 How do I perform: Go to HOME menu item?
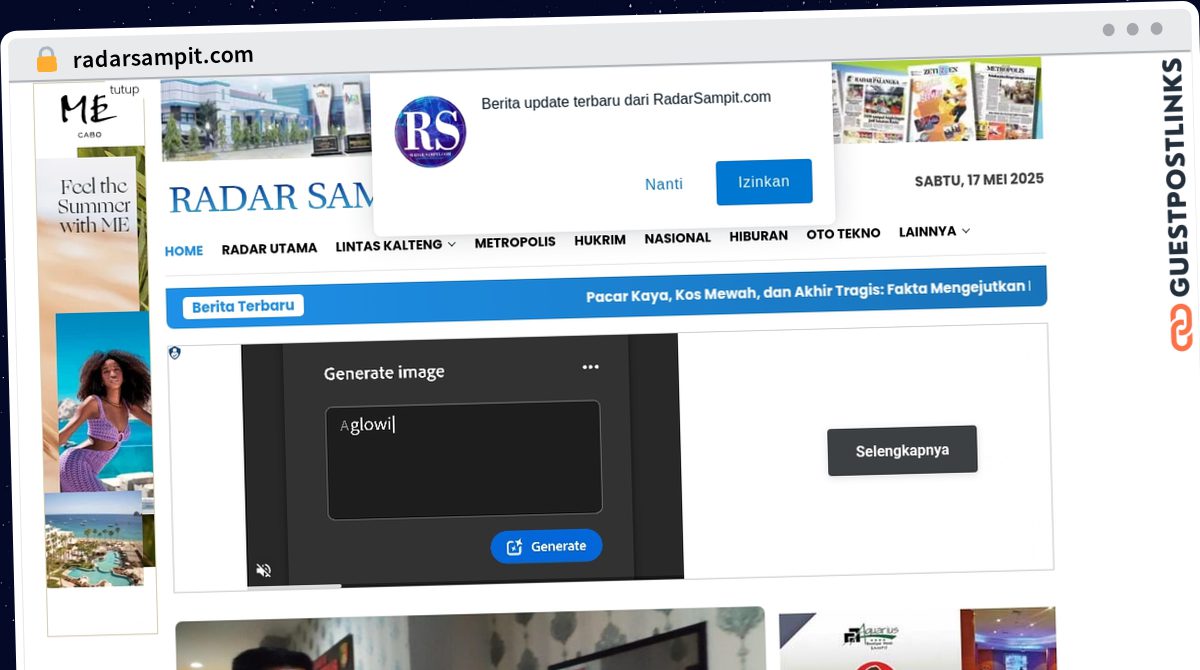pyautogui.click(x=184, y=251)
